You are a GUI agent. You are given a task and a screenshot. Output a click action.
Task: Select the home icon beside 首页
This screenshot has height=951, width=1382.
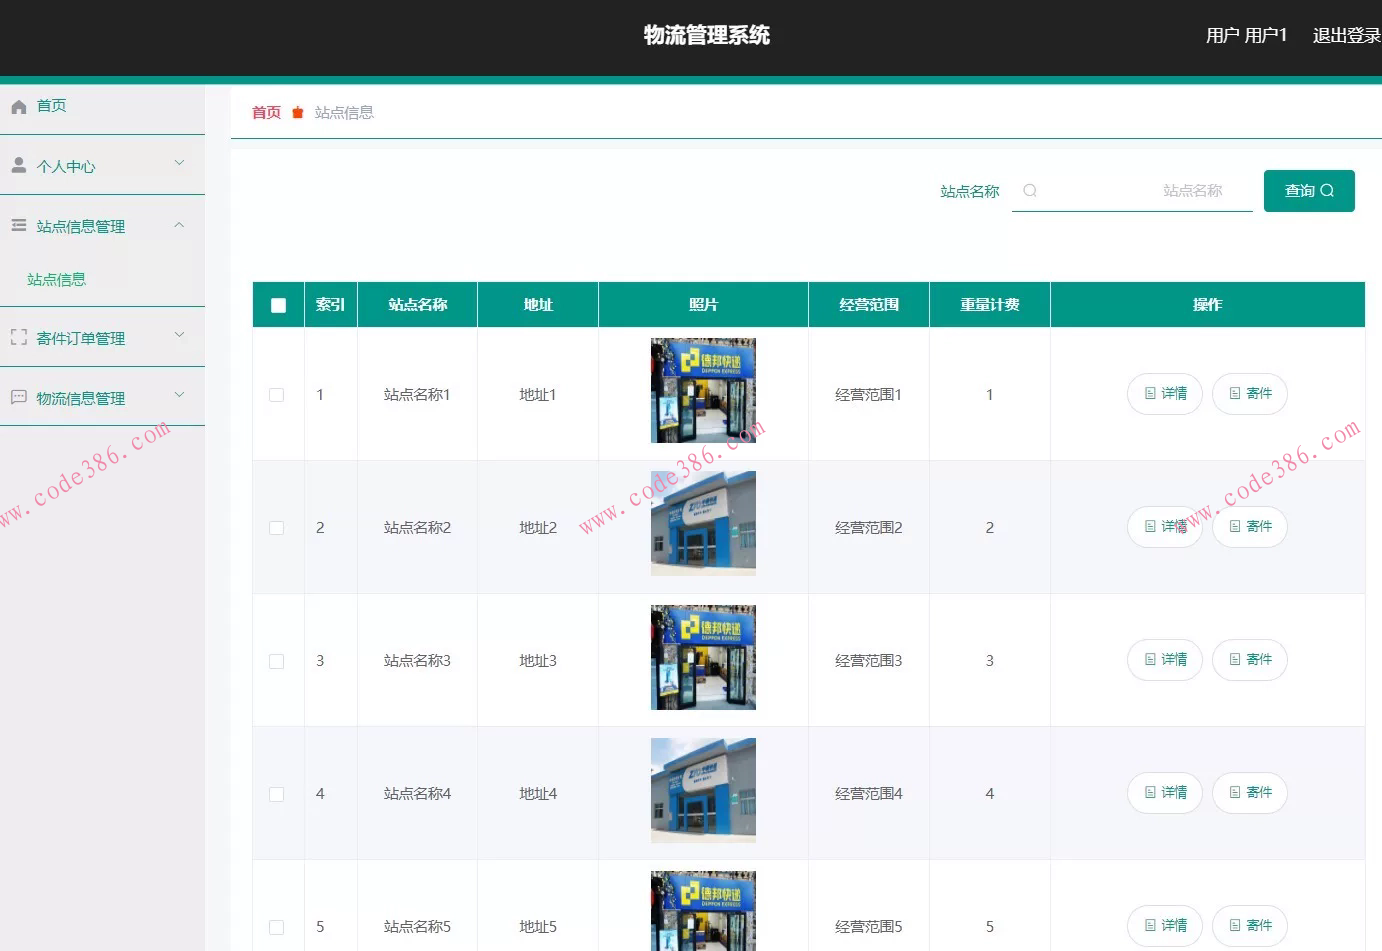(x=18, y=105)
